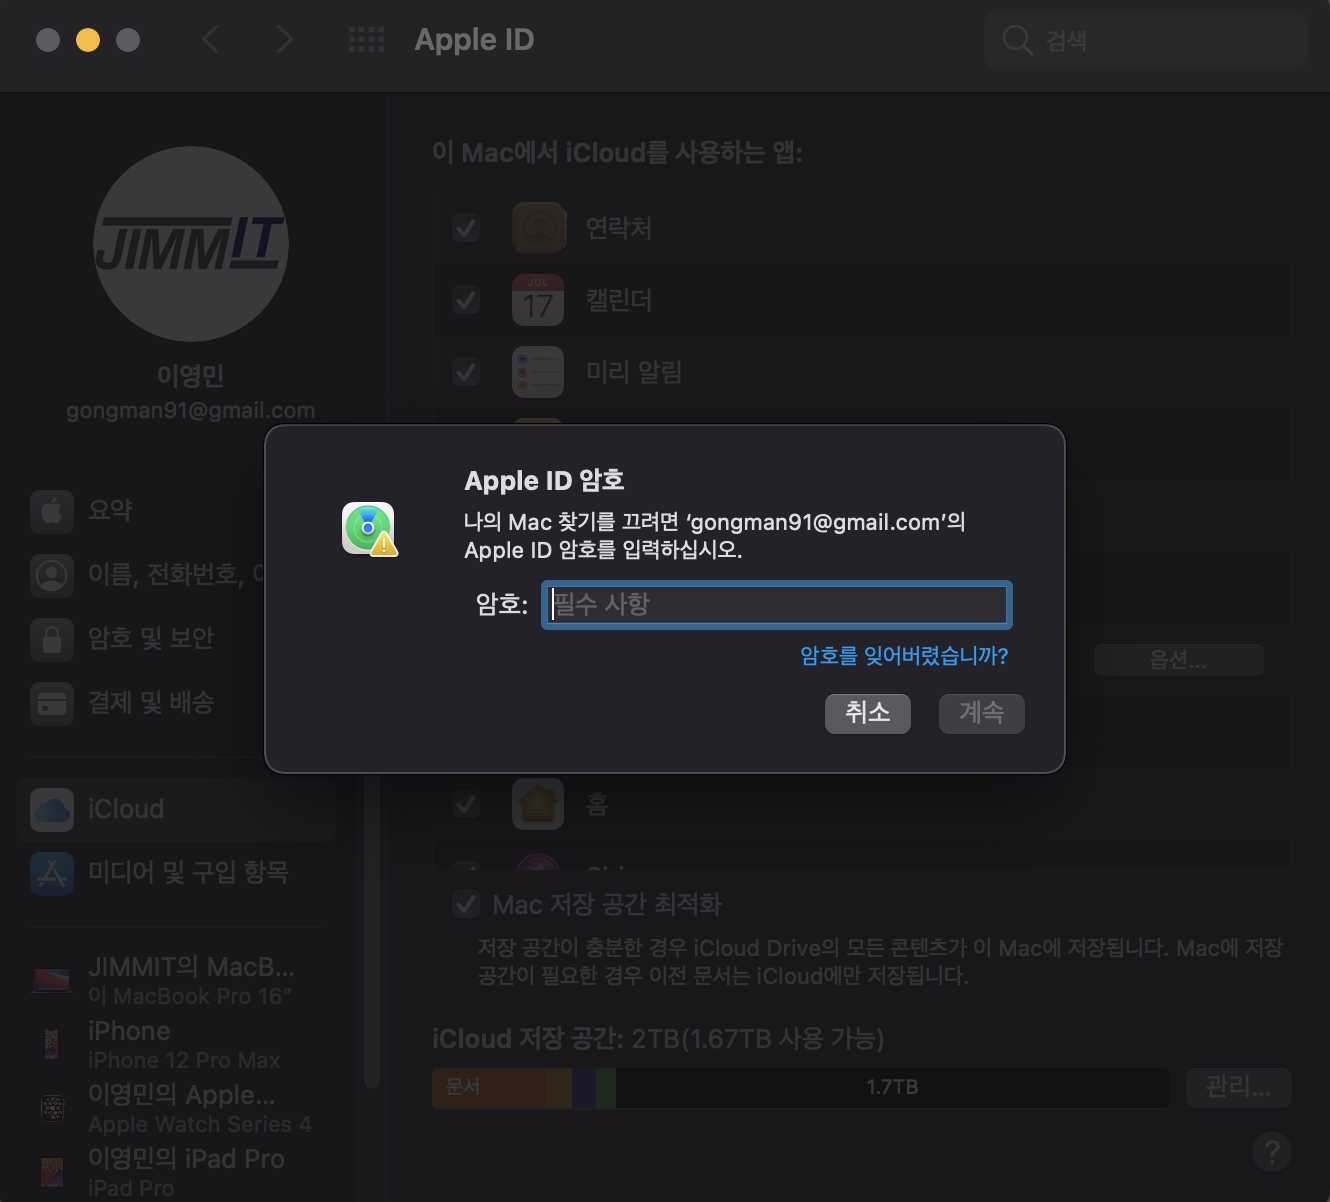1330x1202 pixels.
Task: Click the card icon beside 결제 및 배송
Action: (x=52, y=703)
